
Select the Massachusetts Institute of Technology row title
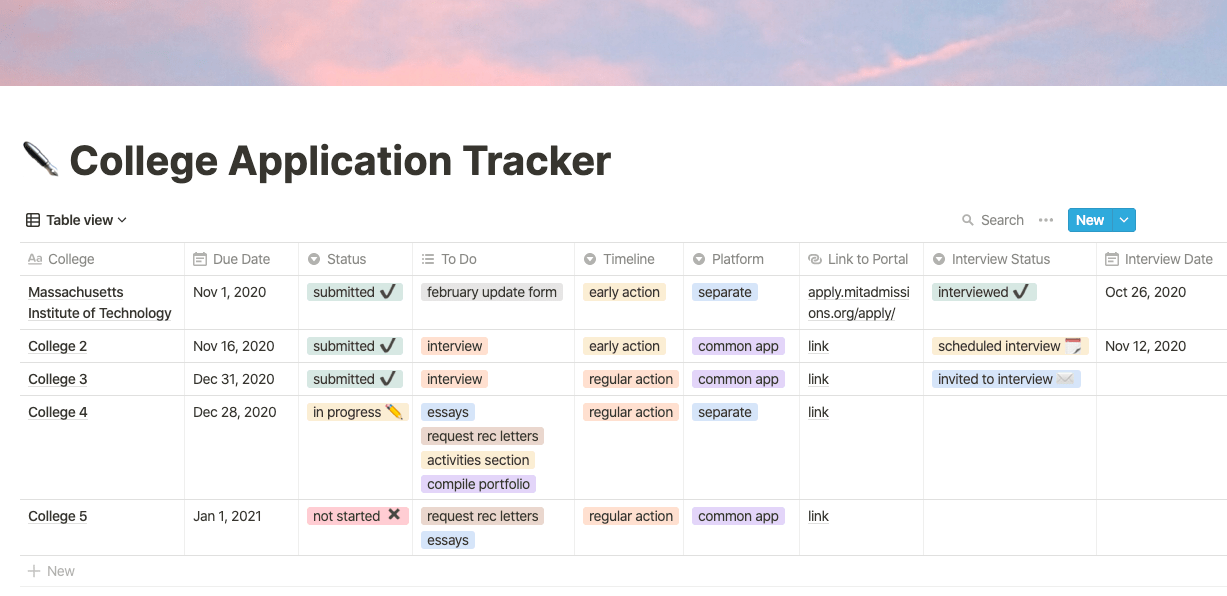point(100,302)
